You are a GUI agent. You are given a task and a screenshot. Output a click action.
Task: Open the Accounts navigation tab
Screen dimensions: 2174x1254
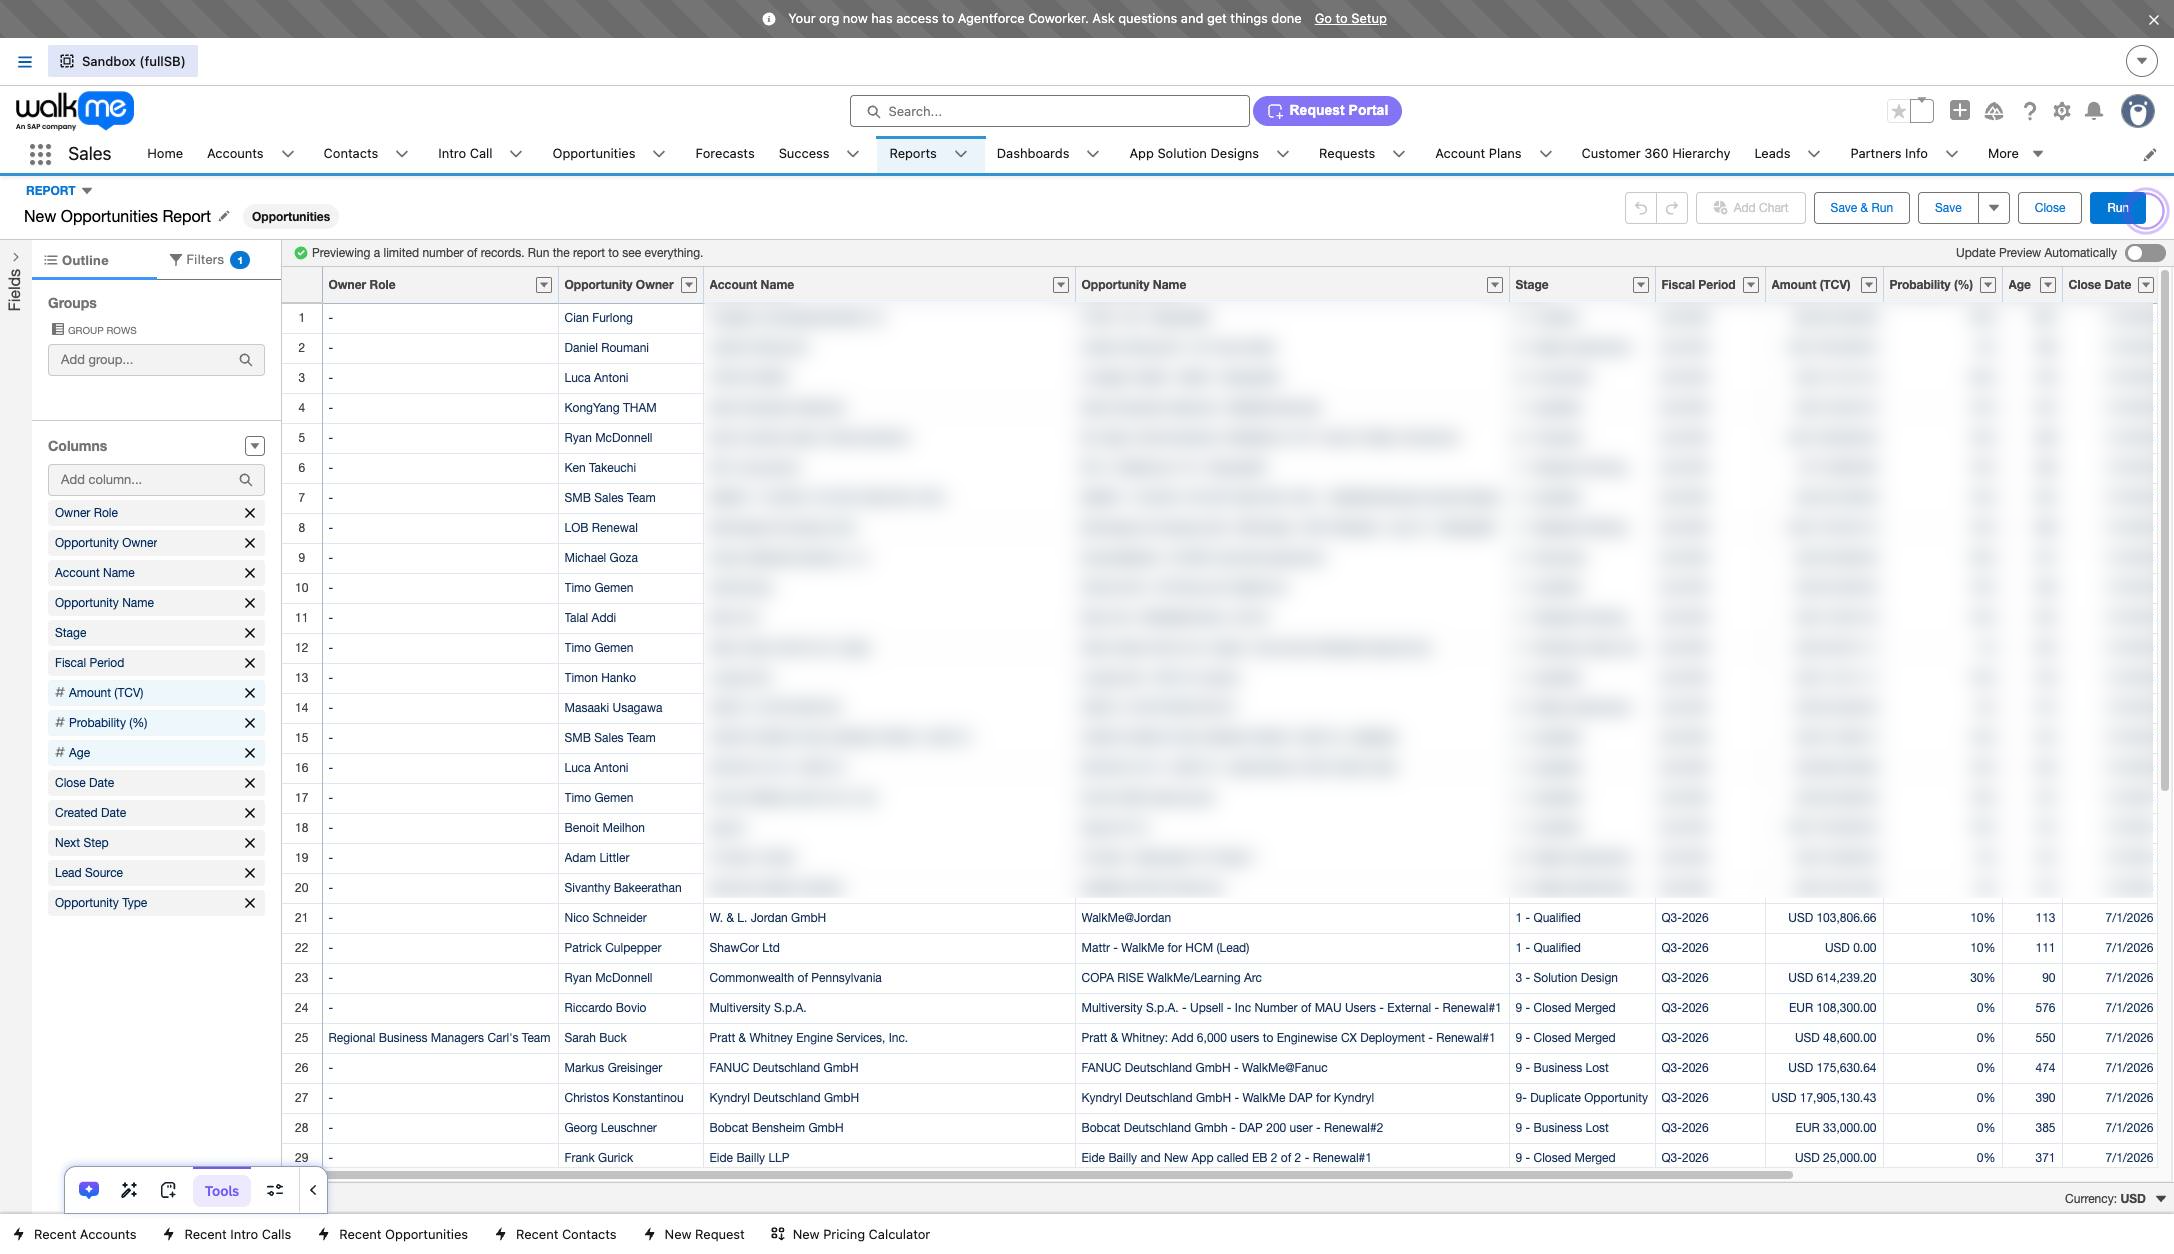click(x=235, y=154)
